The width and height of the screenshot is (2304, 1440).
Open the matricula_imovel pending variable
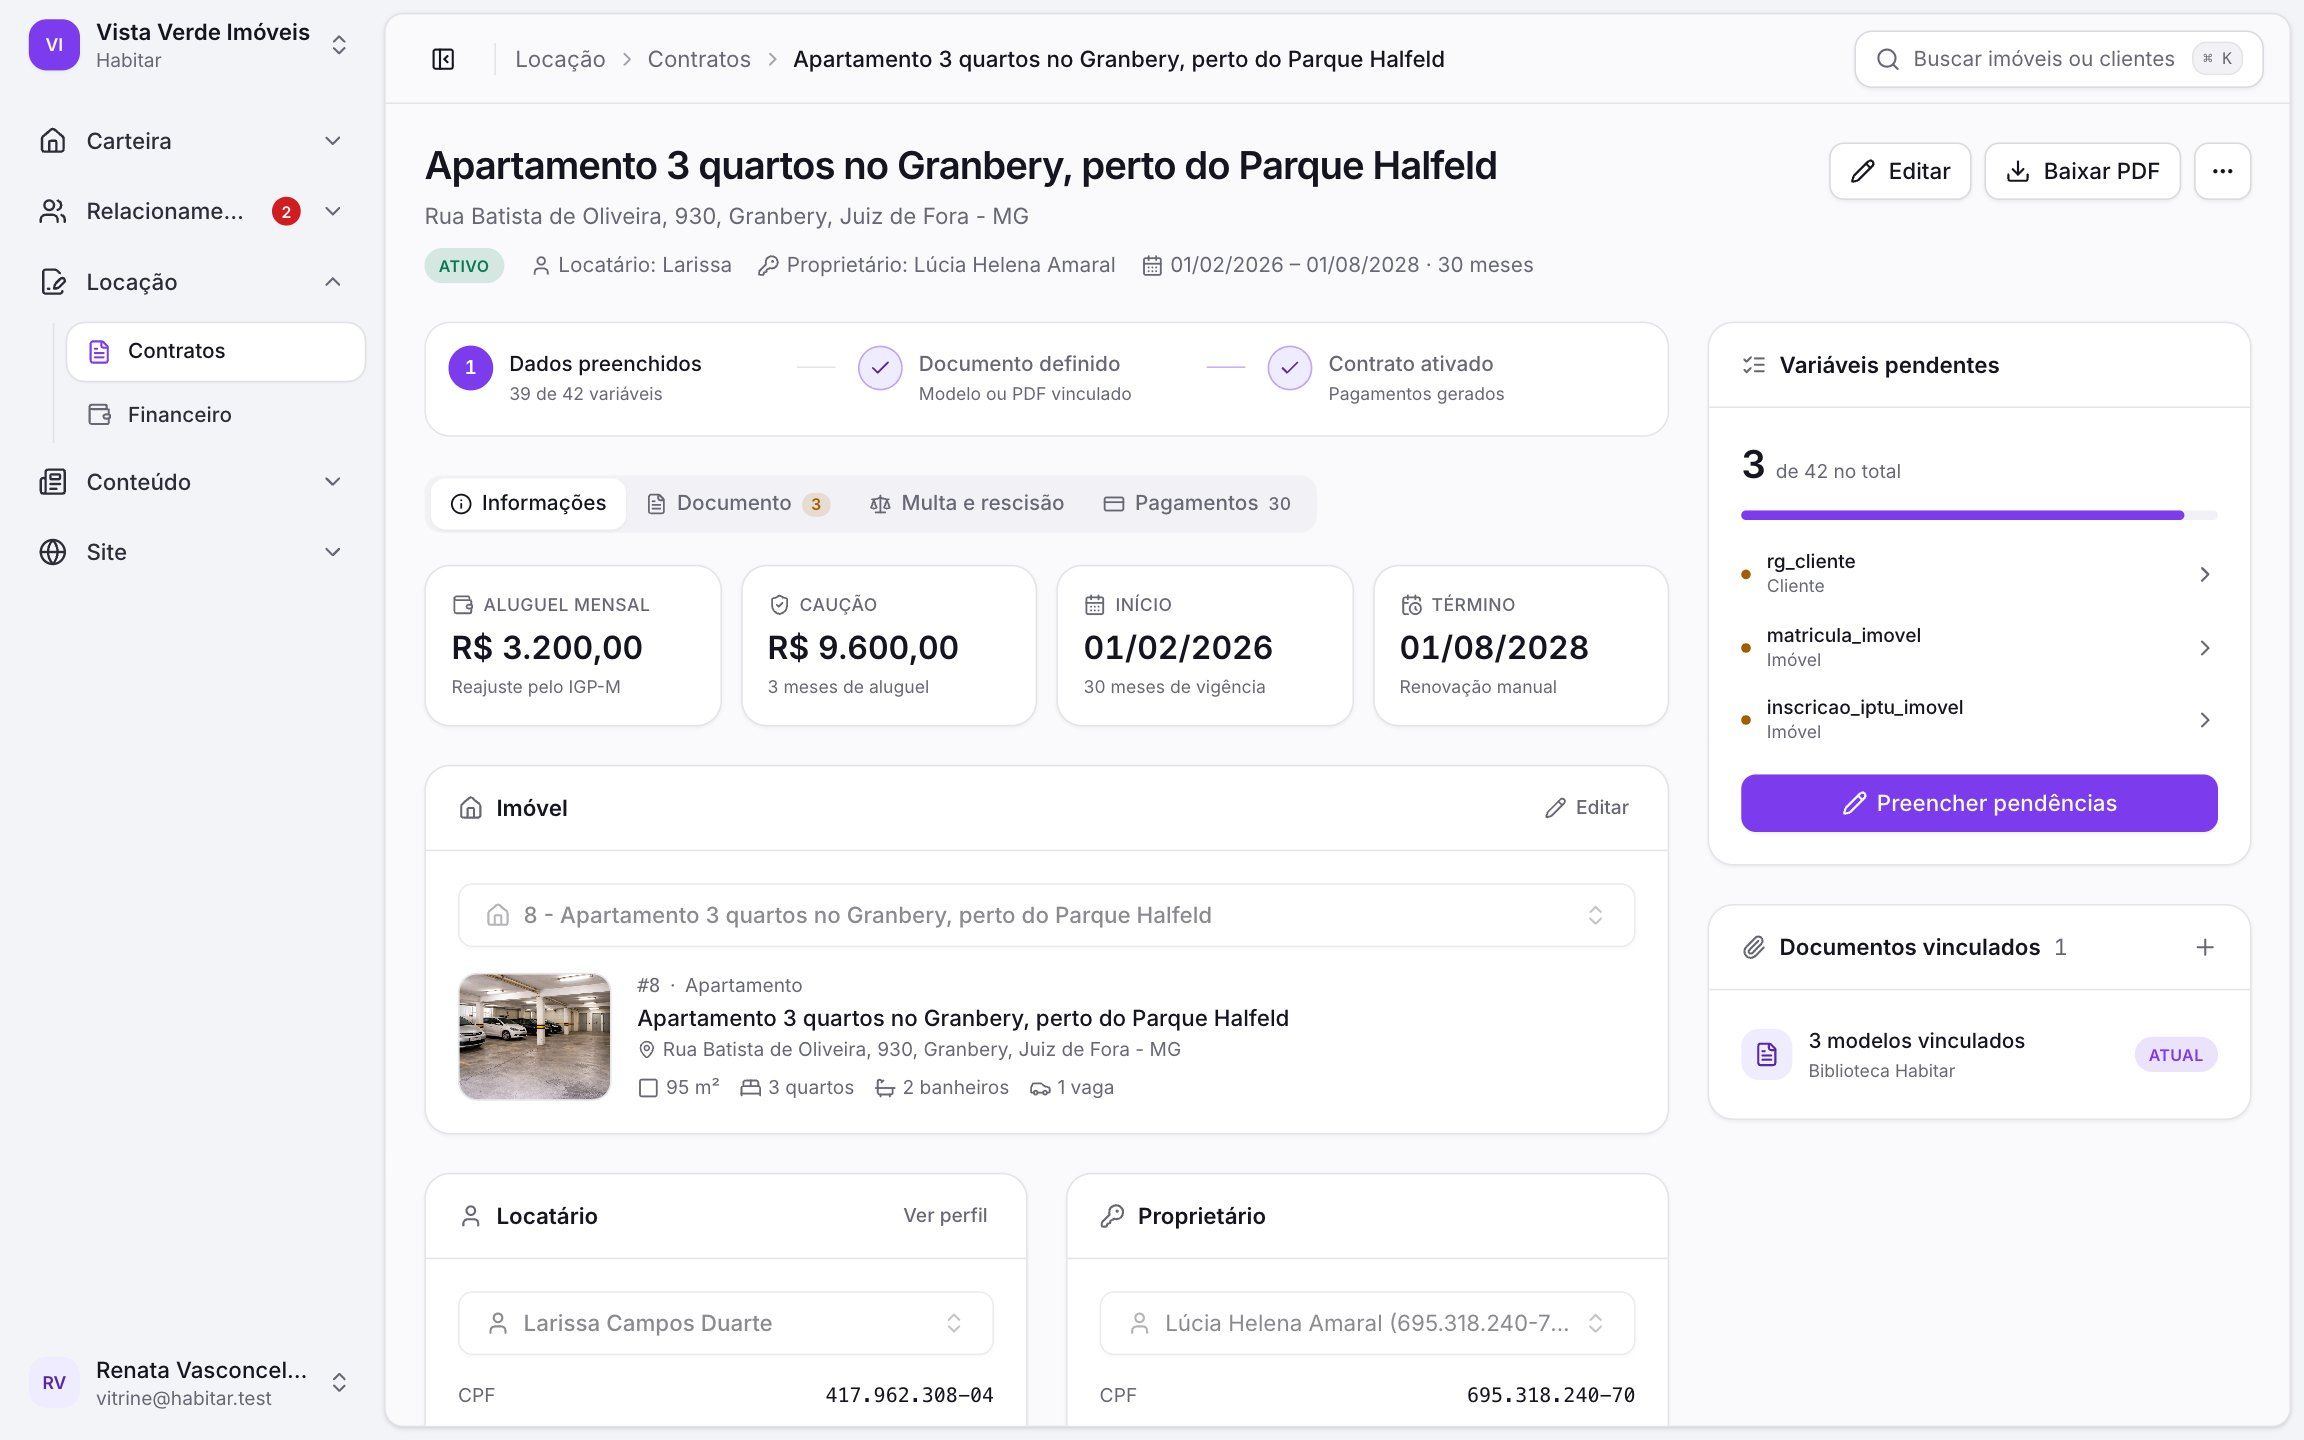(1979, 648)
